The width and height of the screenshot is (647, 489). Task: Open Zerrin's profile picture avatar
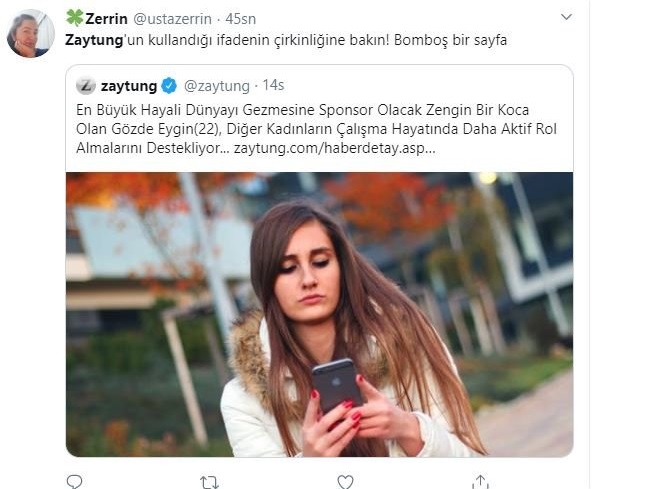pyautogui.click(x=31, y=34)
